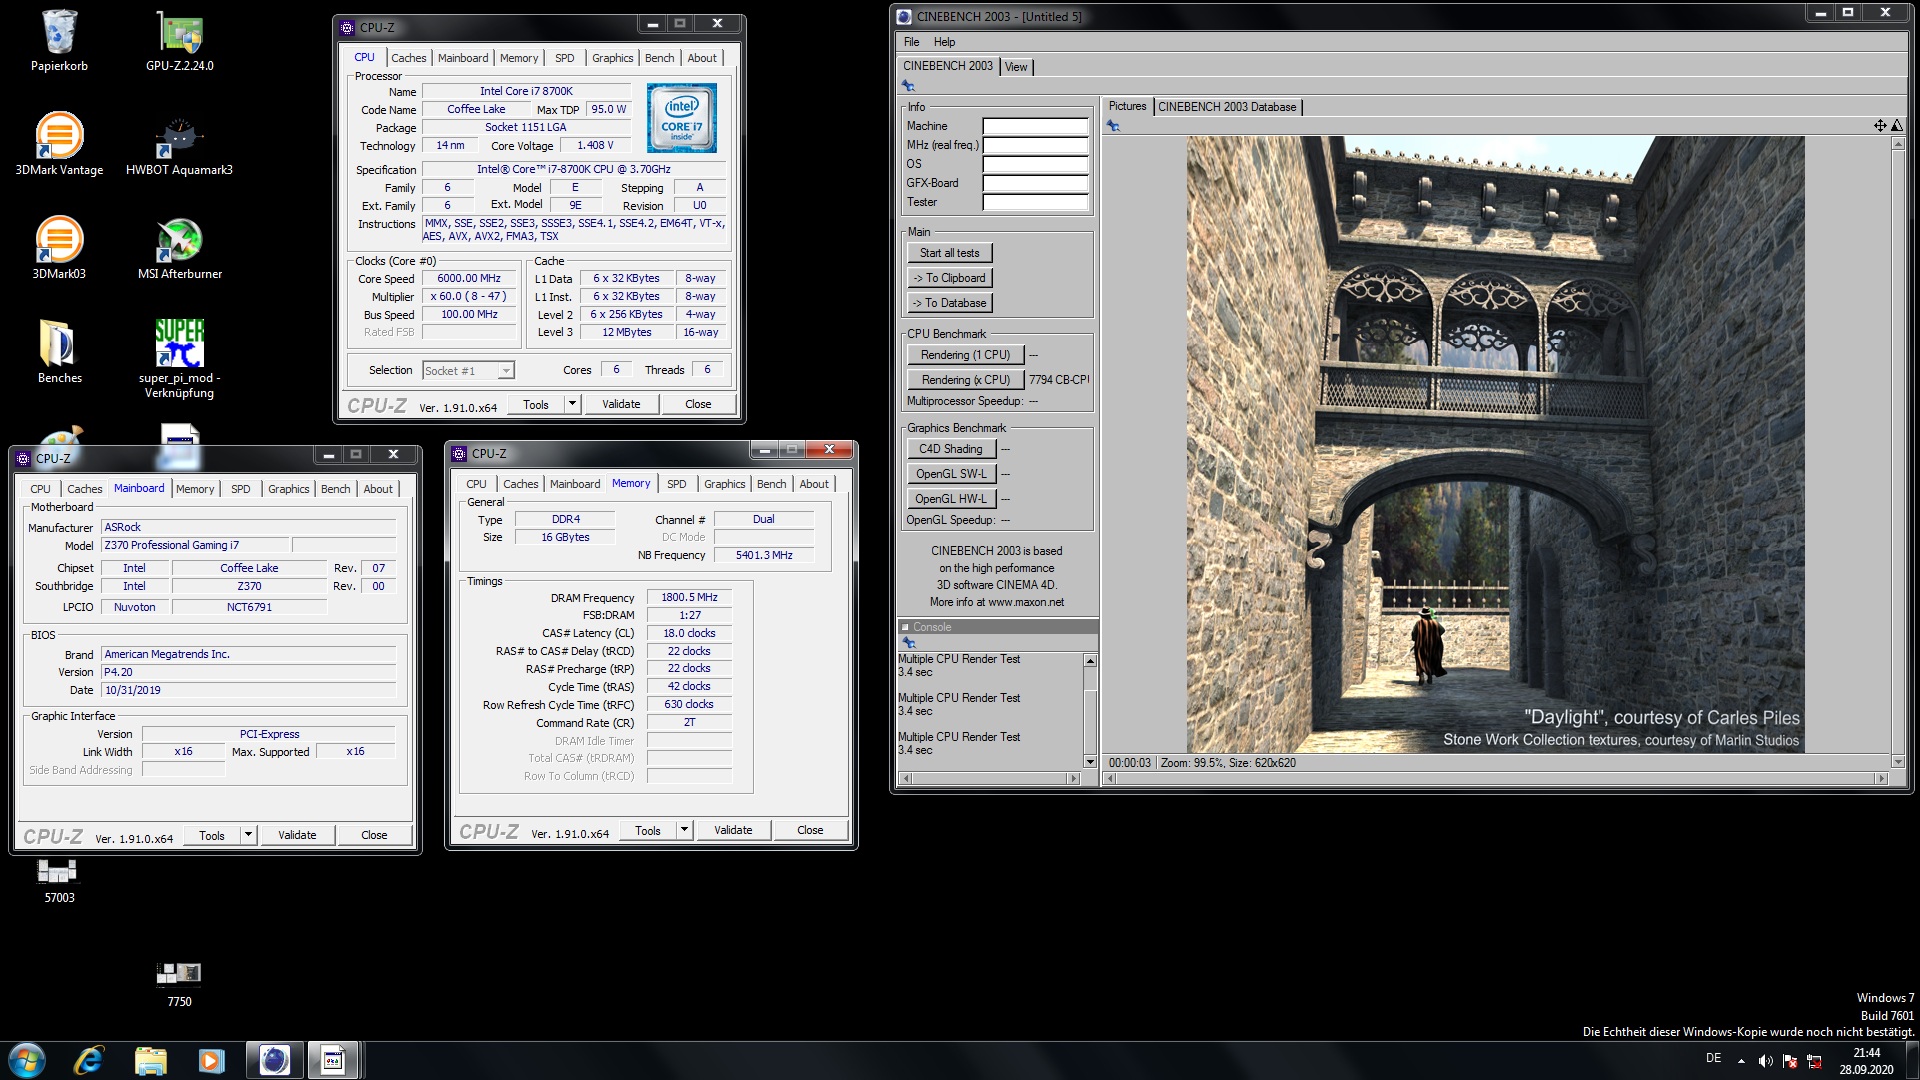
Task: Launch Internet Explorer from the taskbar
Action: [x=89, y=1060]
